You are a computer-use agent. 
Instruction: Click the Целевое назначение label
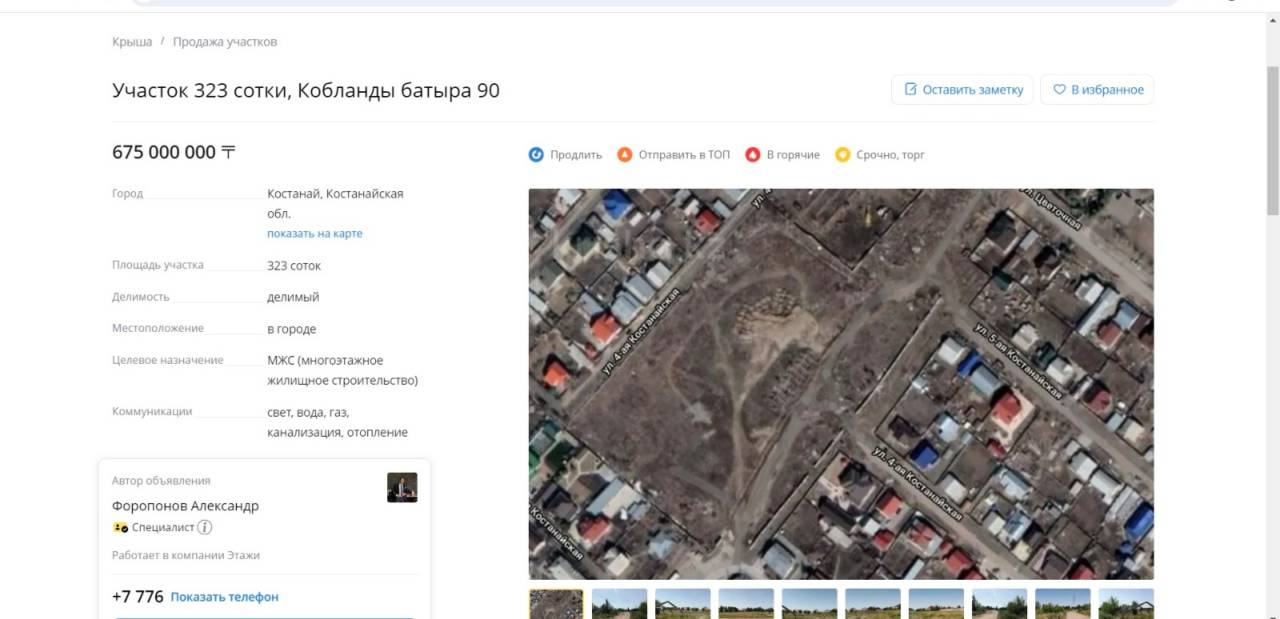pyautogui.click(x=168, y=360)
